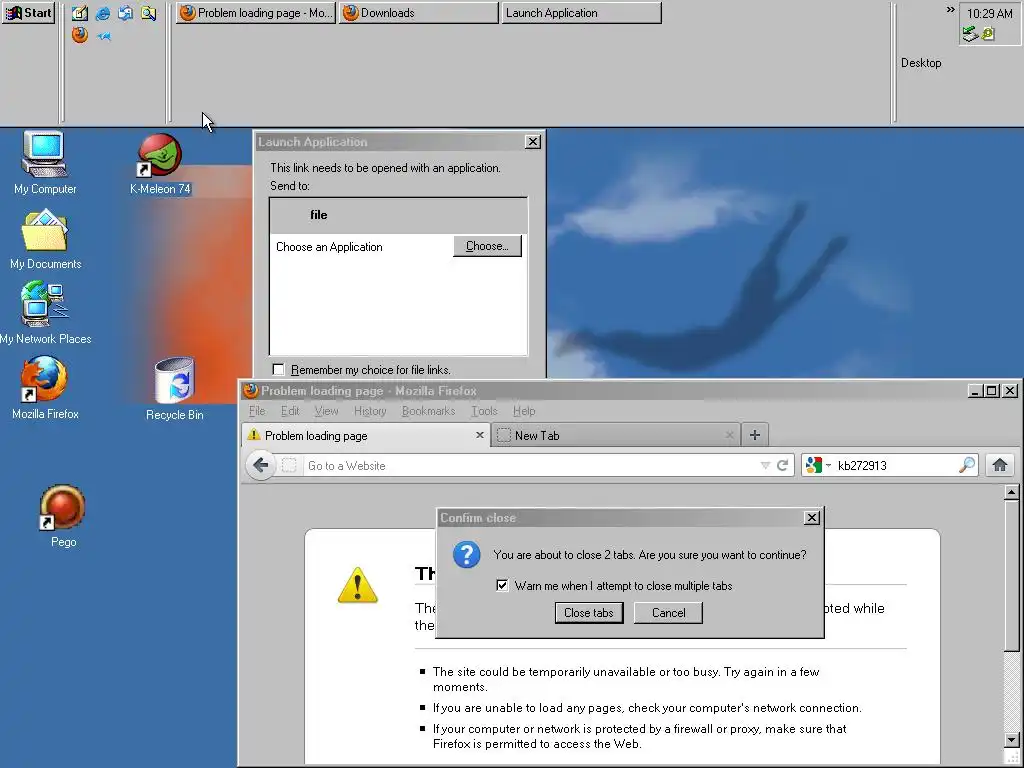Click the 10:29 AM clock
Viewport: 1024px width, 768px height.
989,13
